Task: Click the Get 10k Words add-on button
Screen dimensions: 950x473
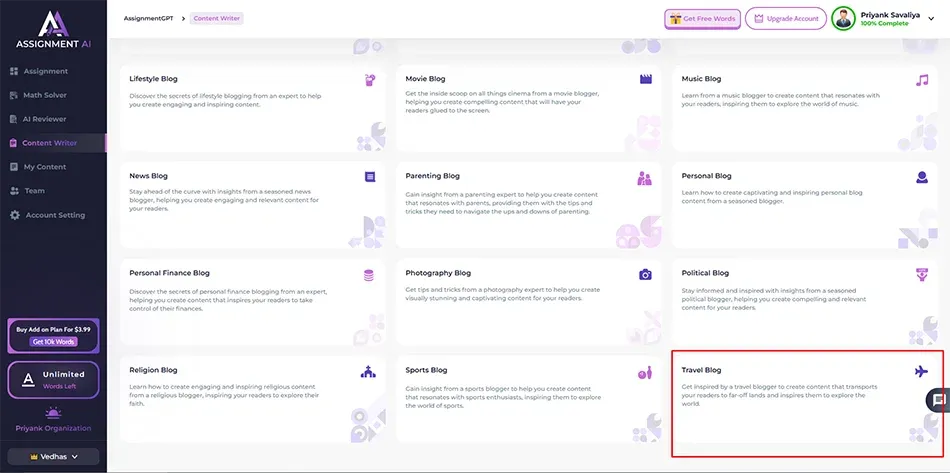Action: [53, 342]
